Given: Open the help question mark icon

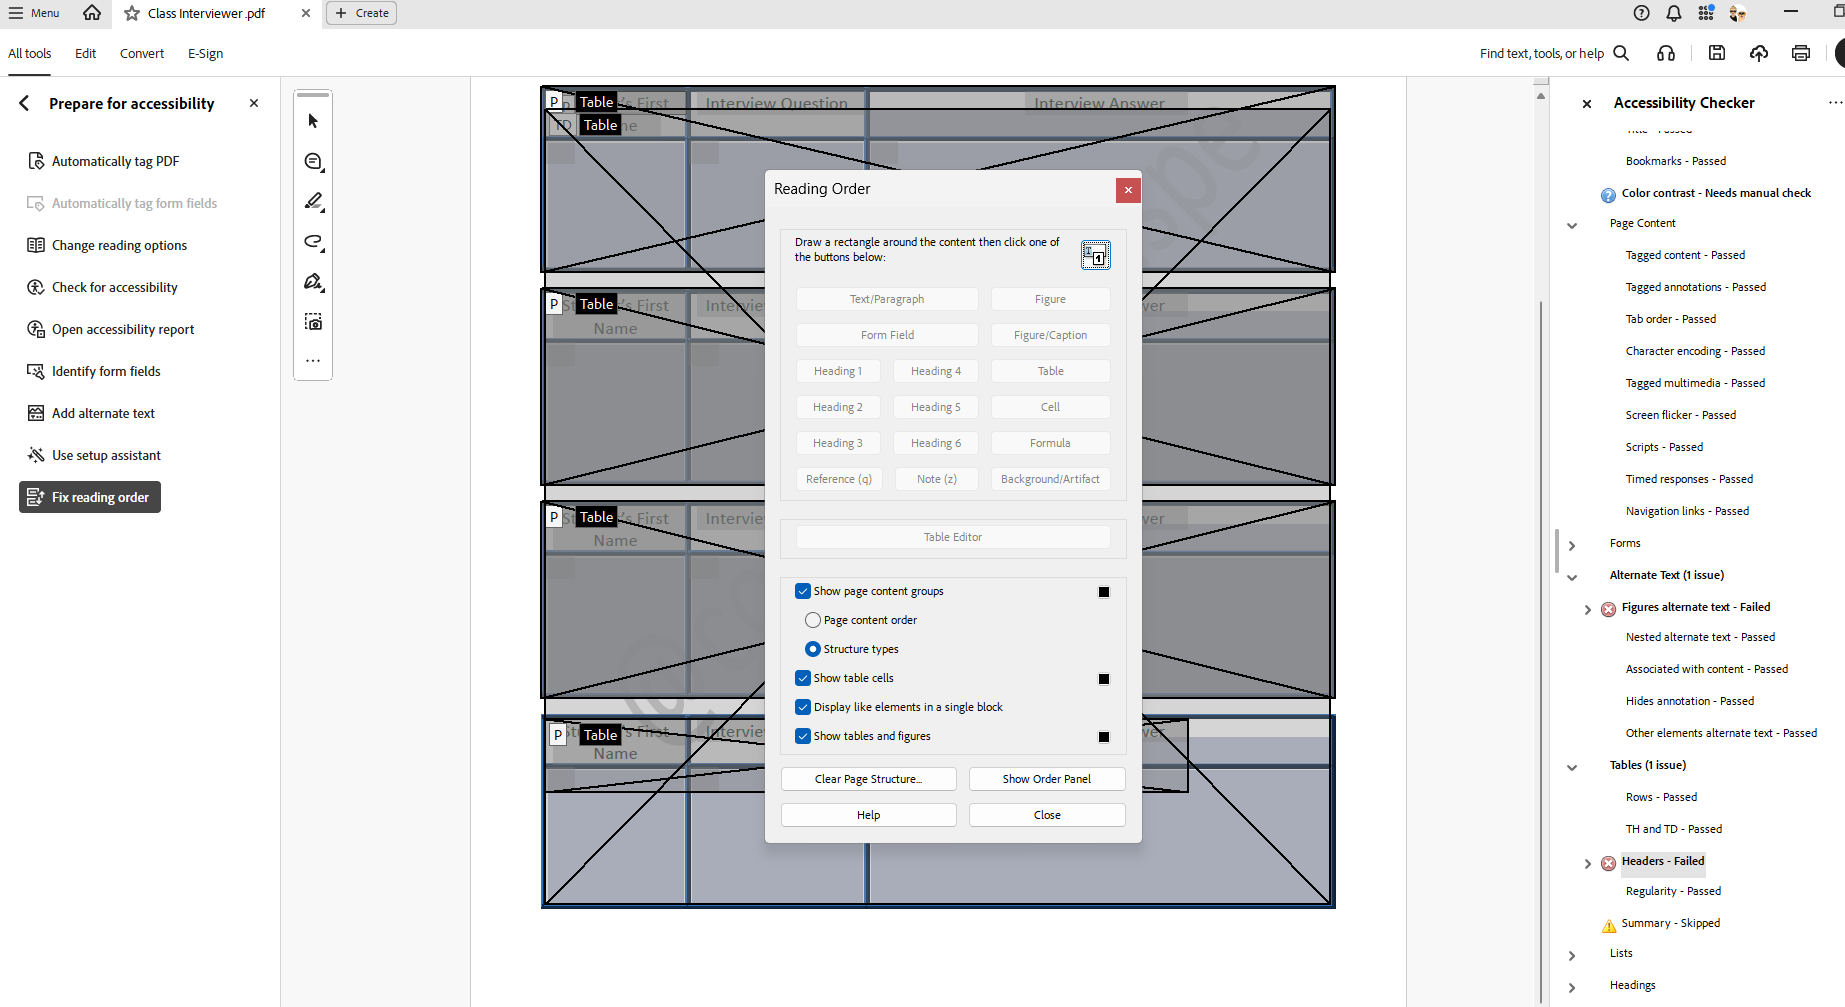Looking at the screenshot, I should click(1642, 13).
